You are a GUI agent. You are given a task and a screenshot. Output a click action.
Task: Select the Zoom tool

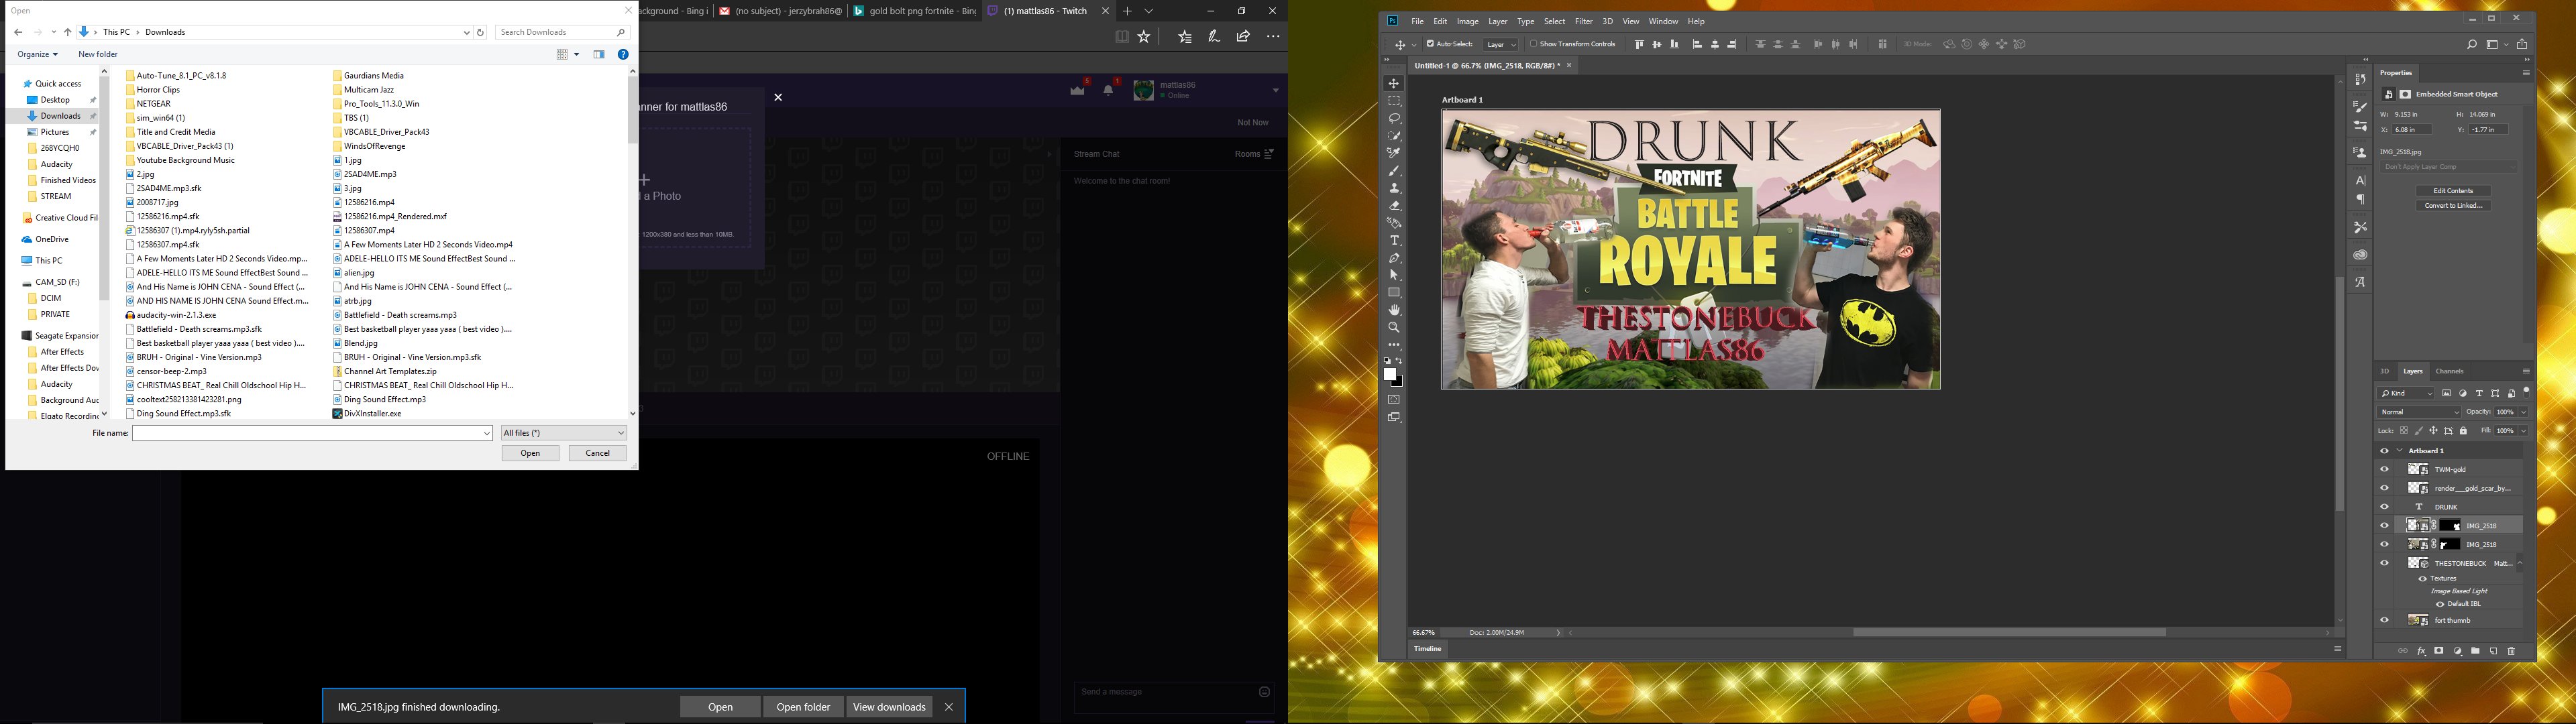coord(1394,328)
